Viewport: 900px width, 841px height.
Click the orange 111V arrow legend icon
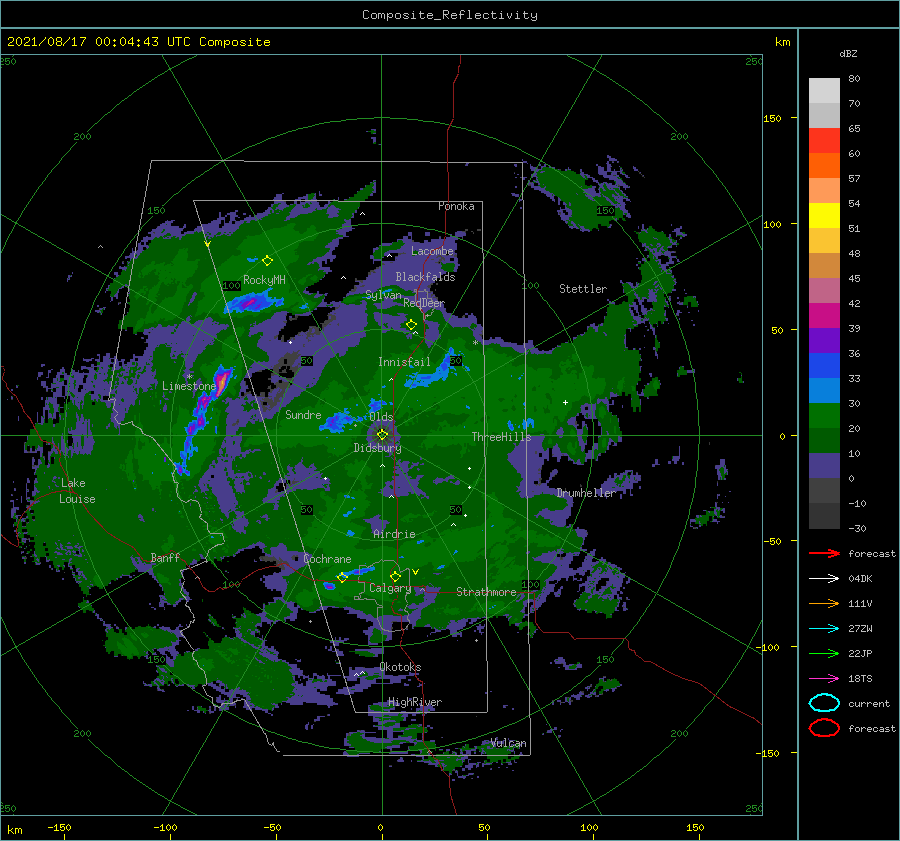pos(824,603)
